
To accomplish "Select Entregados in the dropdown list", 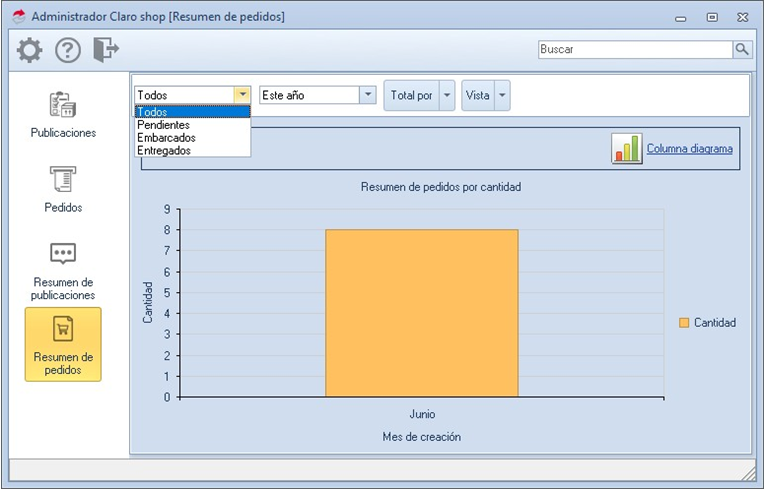I will [x=192, y=150].
